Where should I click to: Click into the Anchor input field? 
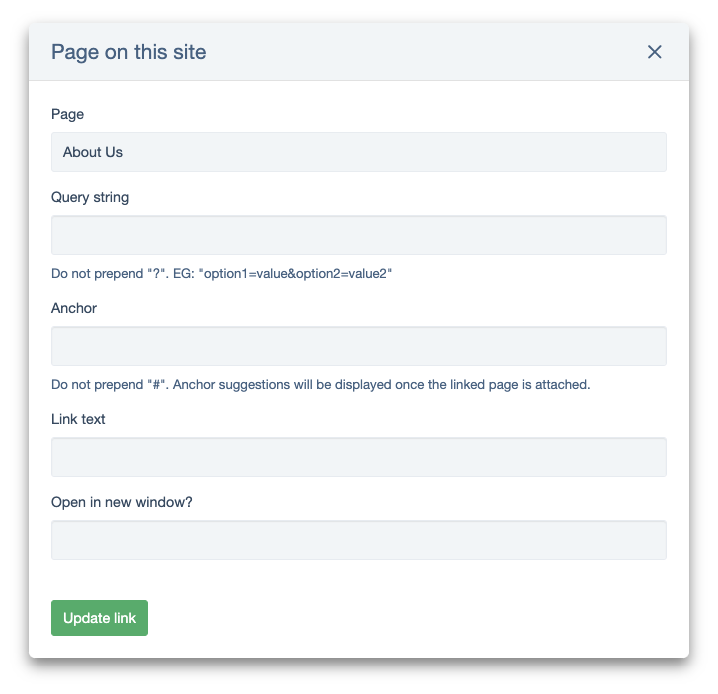click(358, 346)
